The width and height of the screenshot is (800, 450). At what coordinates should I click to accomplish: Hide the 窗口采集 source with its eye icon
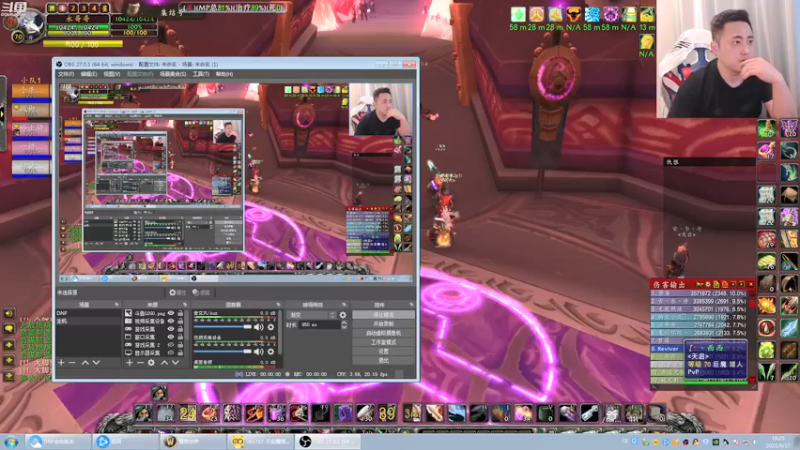point(170,337)
